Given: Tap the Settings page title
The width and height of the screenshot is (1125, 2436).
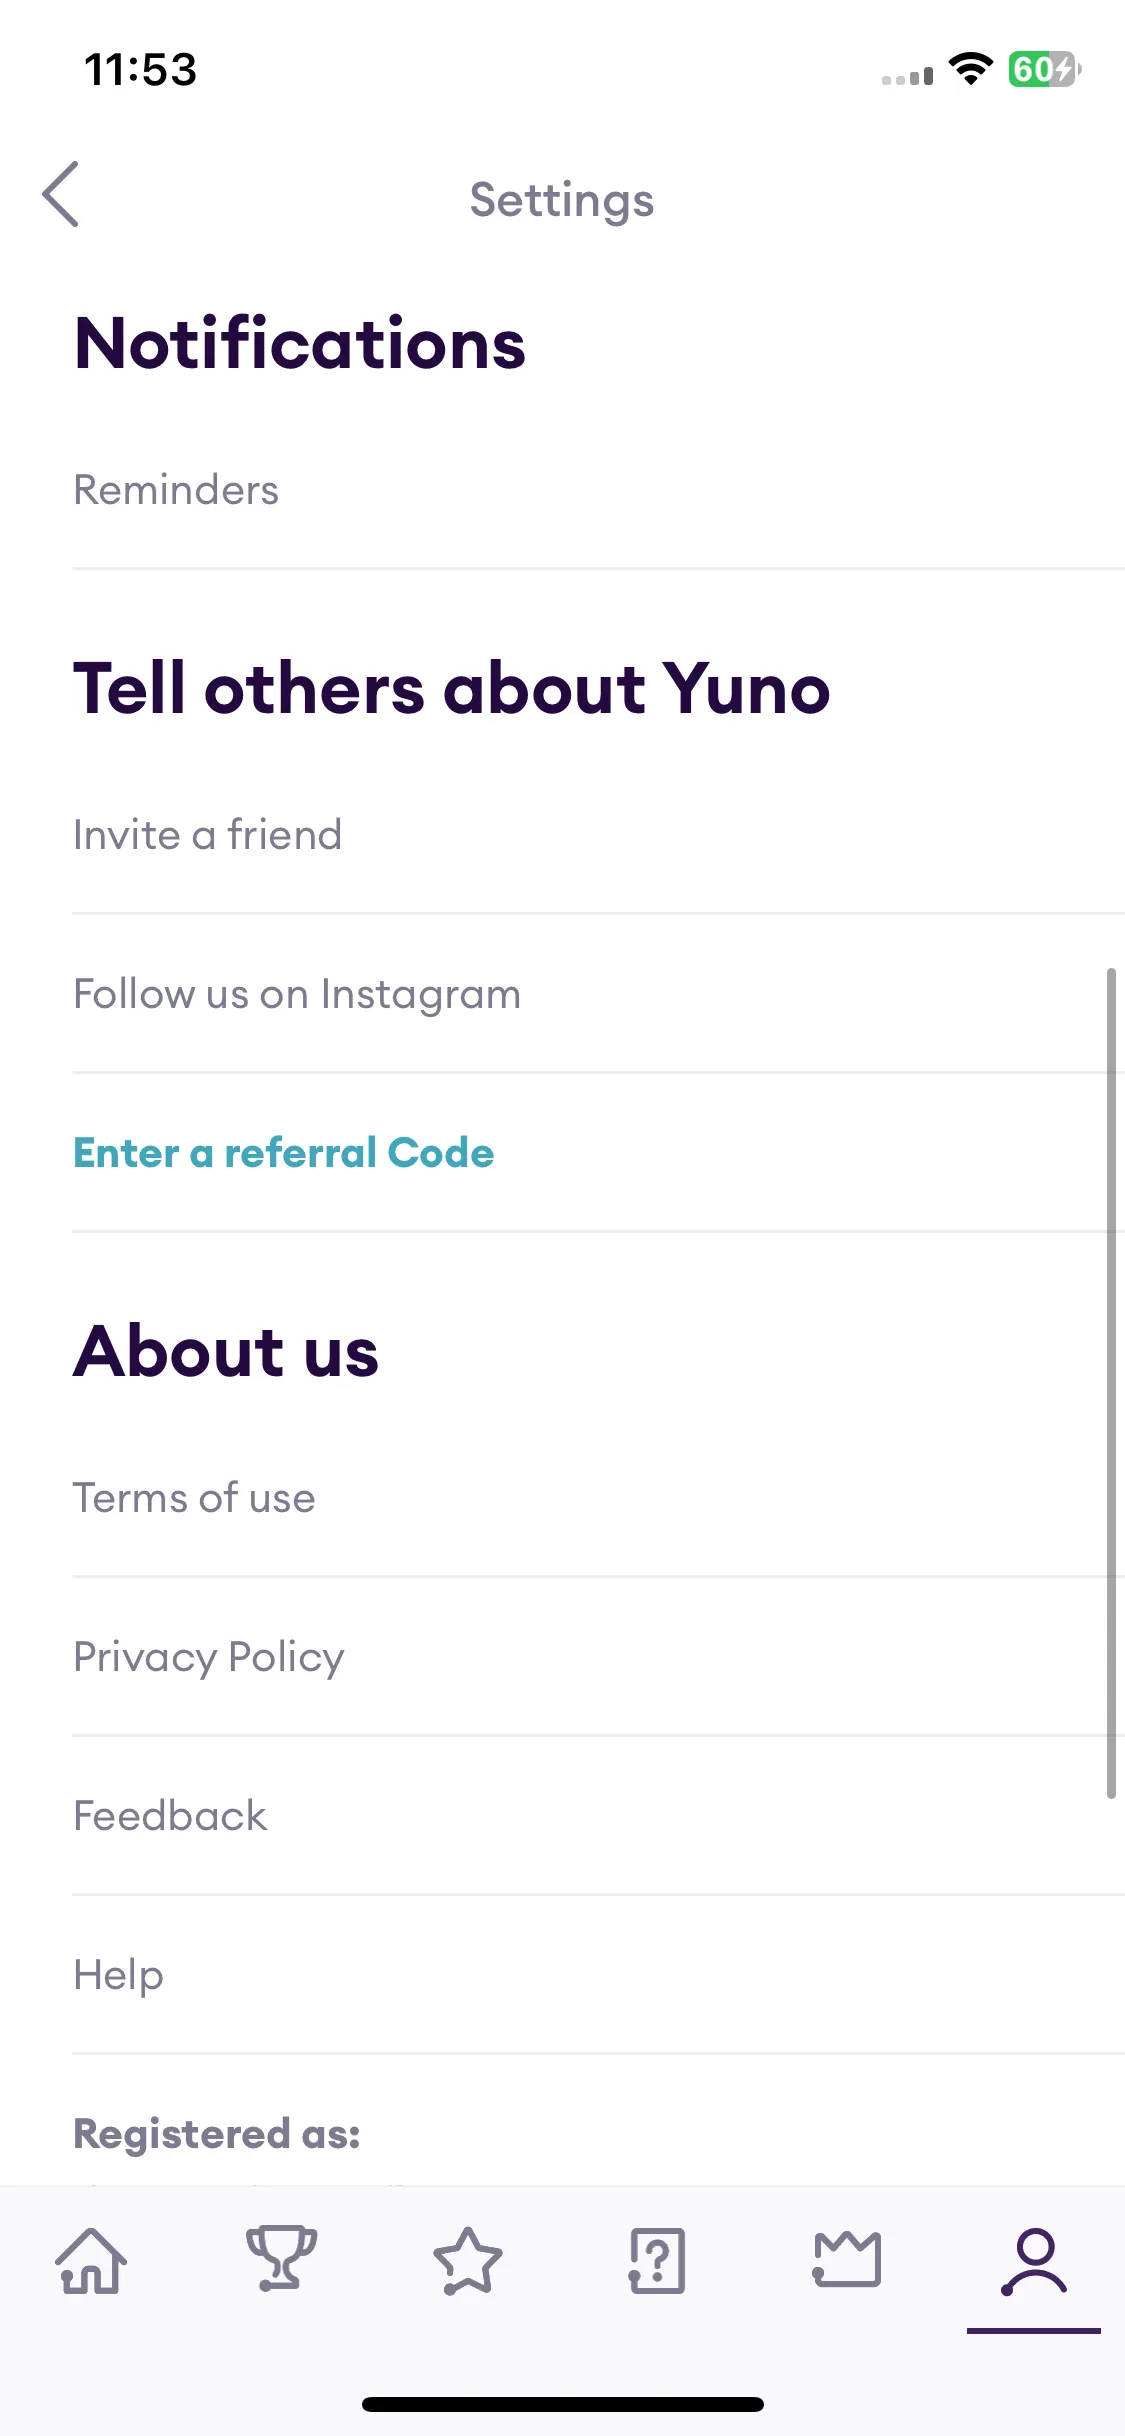Looking at the screenshot, I should click(x=562, y=201).
